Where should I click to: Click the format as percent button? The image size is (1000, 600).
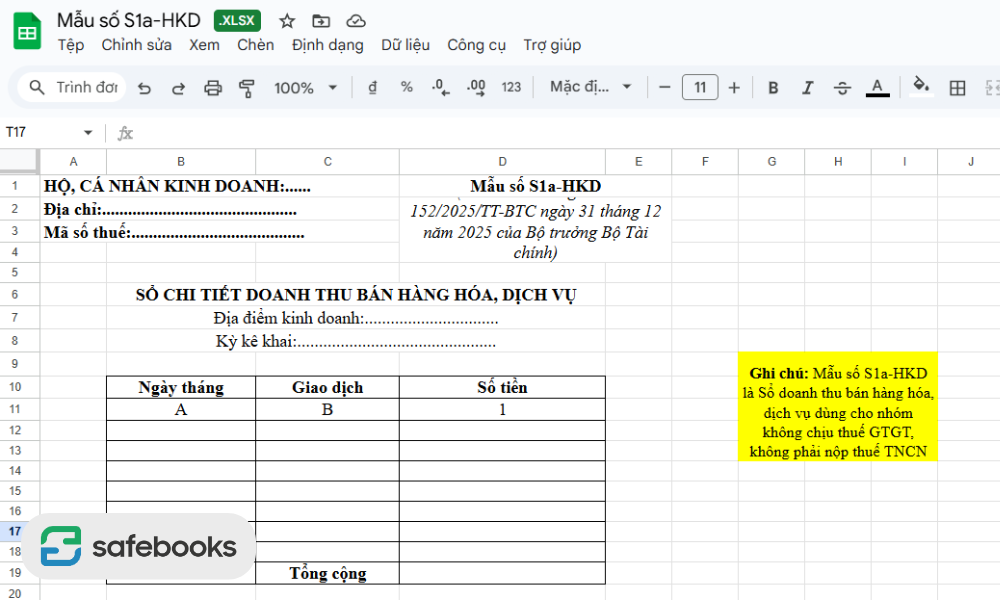pos(406,87)
